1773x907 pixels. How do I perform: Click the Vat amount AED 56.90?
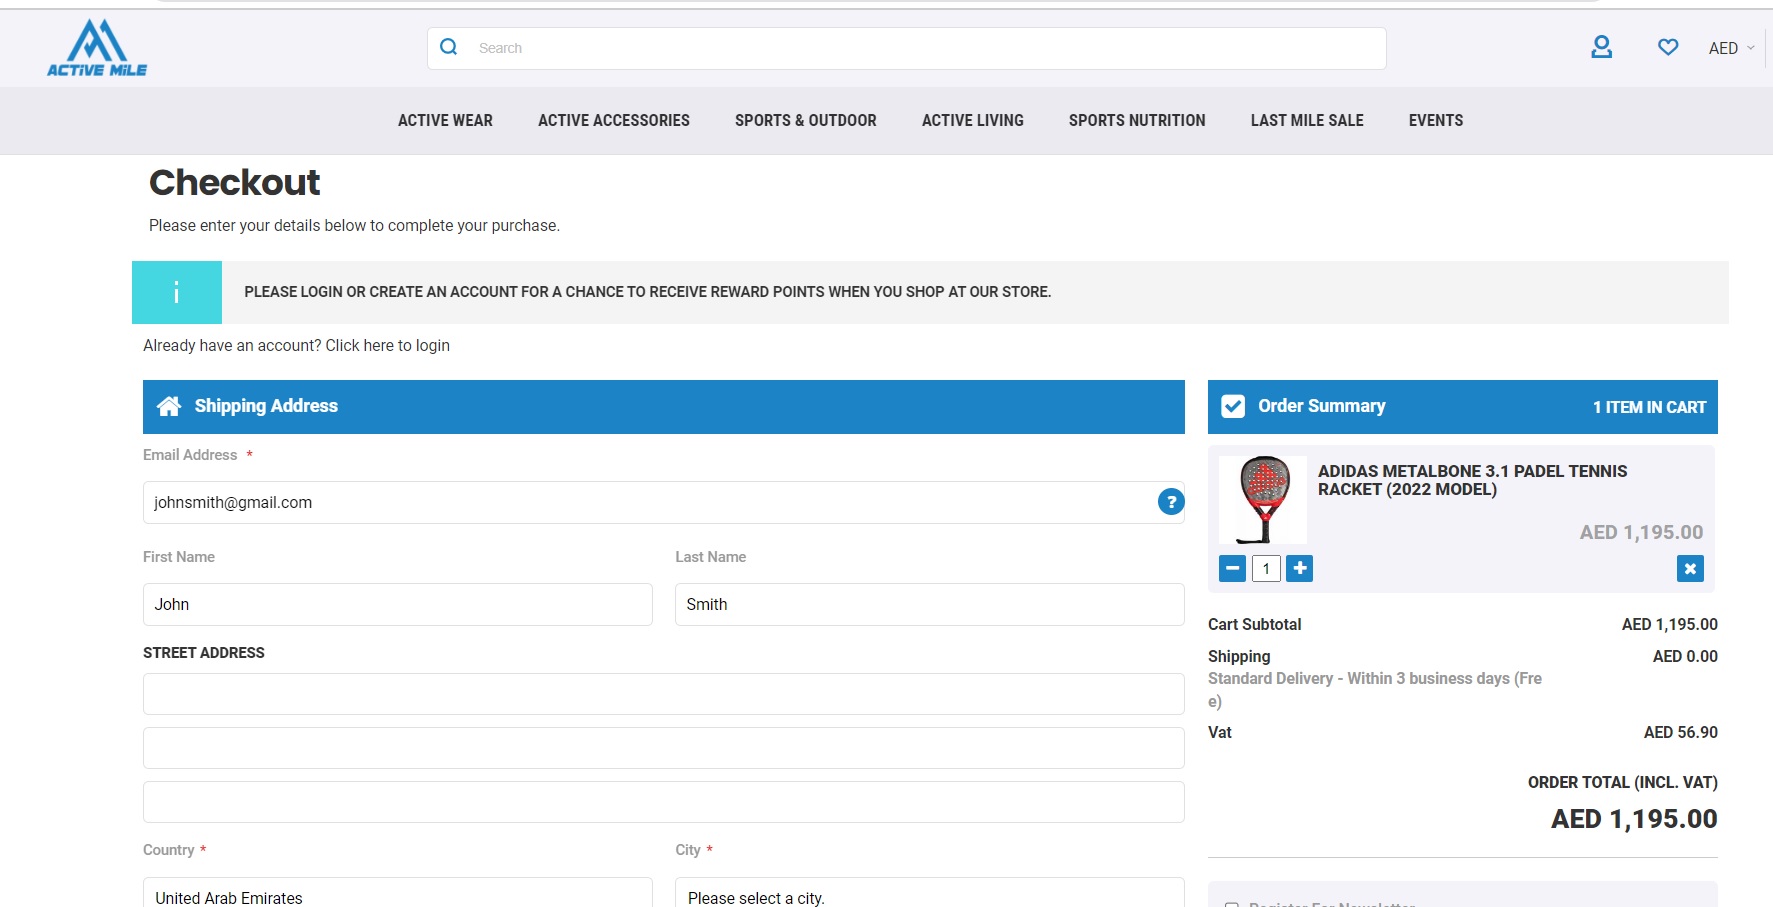pos(1680,732)
